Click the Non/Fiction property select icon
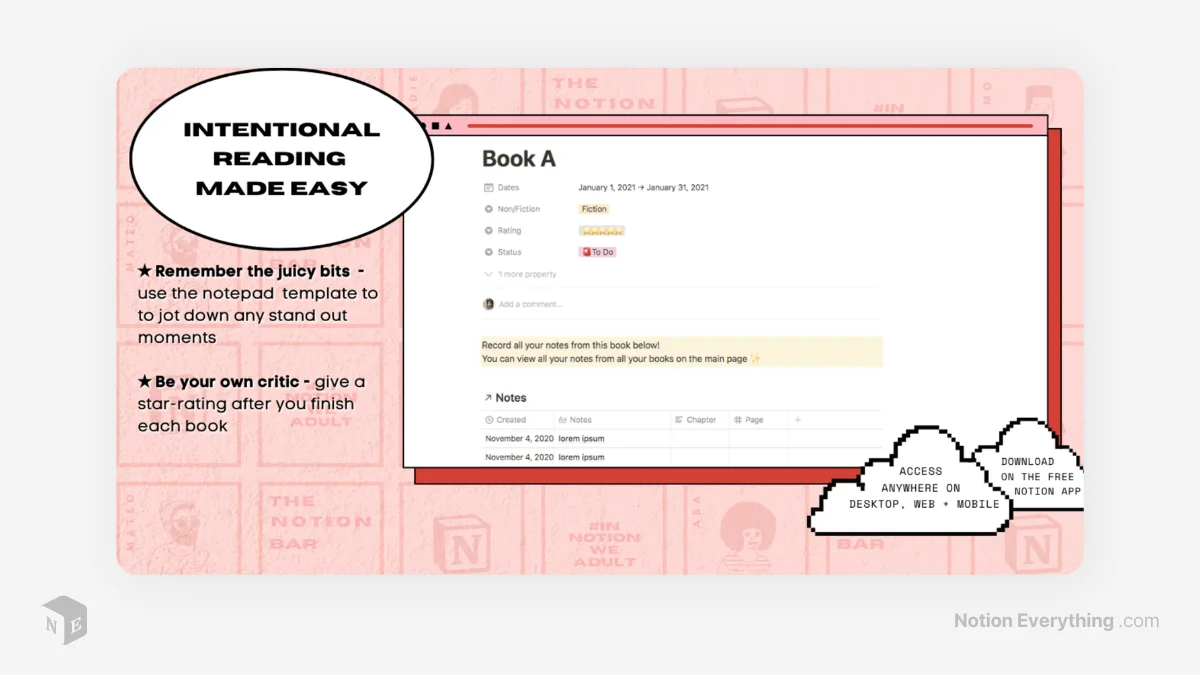Image resolution: width=1200 pixels, height=675 pixels. click(x=489, y=209)
